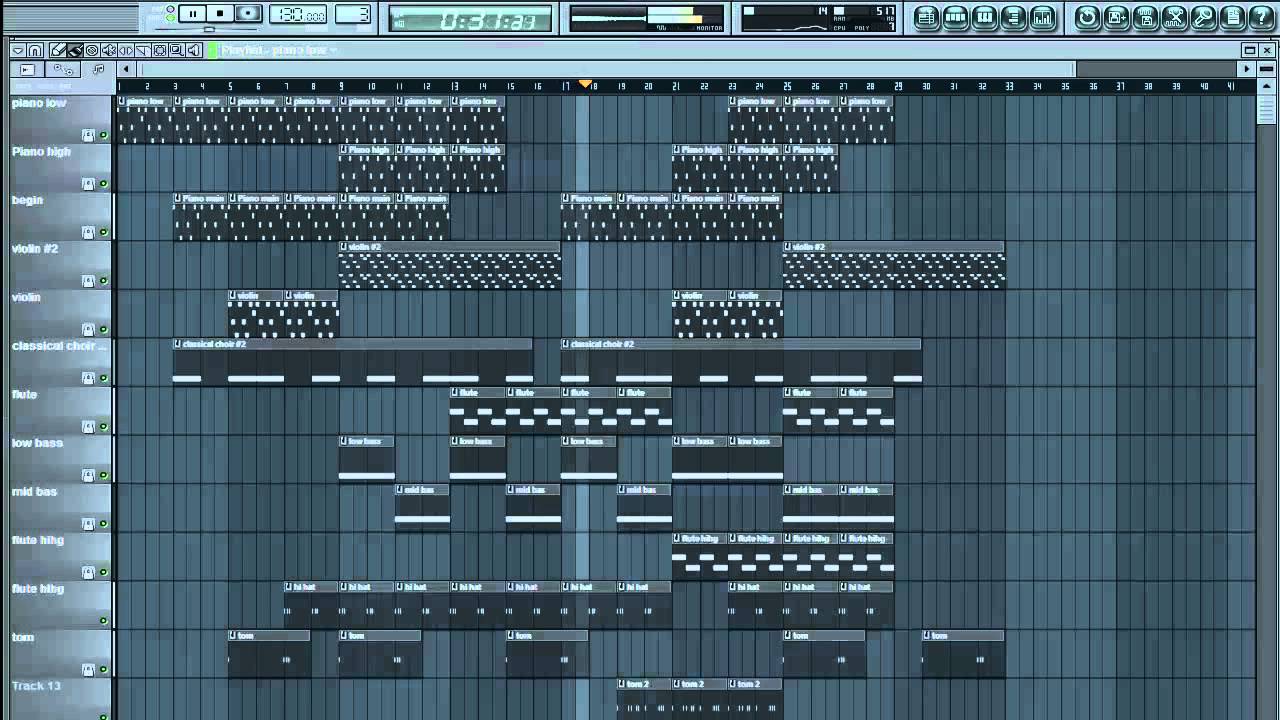The image size is (1280, 720).
Task: Select the pencil draw tool
Action: [58, 50]
